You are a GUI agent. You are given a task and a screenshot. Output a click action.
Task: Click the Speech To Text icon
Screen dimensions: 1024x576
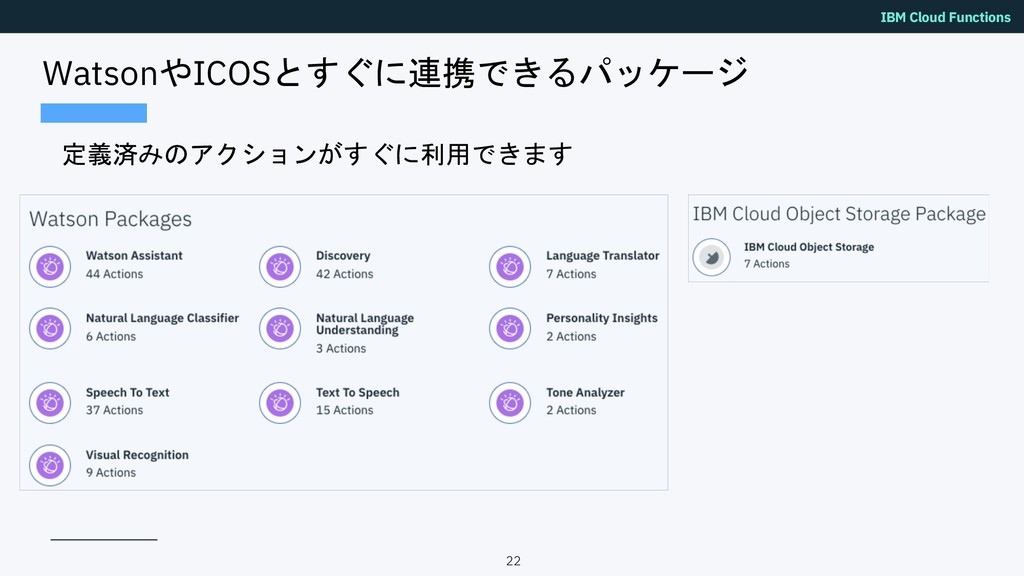50,403
